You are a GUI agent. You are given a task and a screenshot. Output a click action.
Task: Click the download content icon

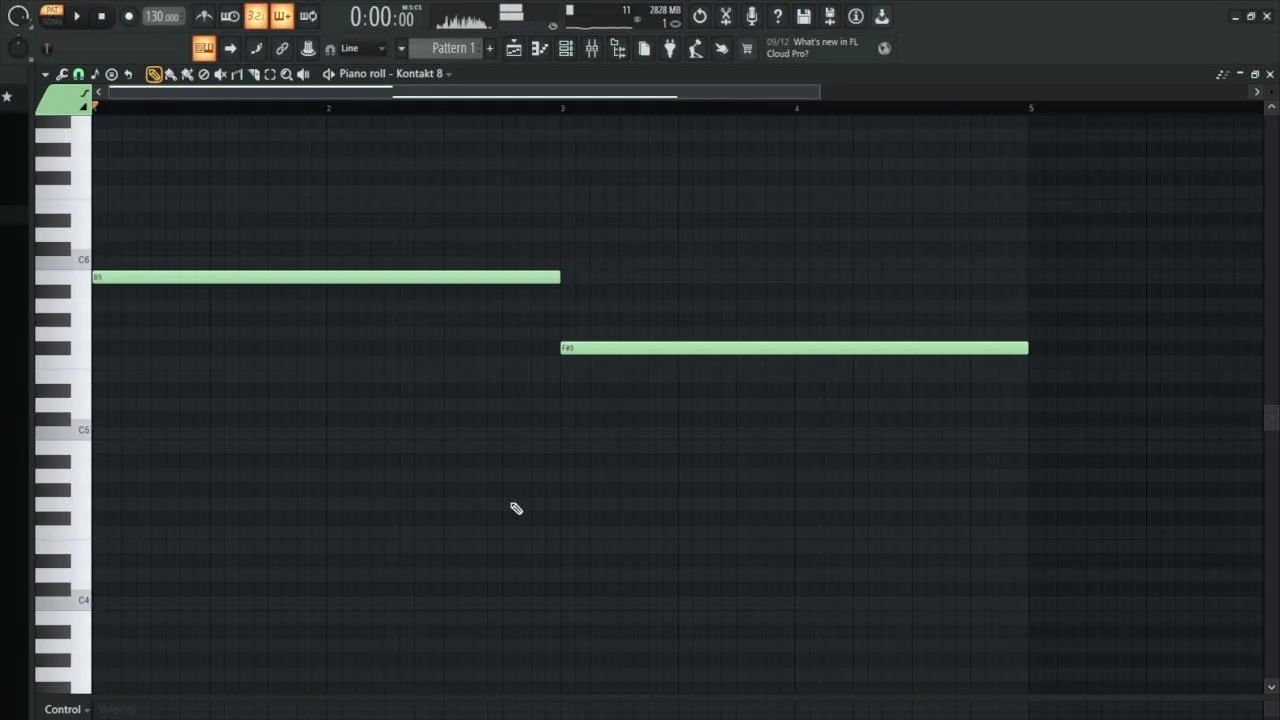coord(882,16)
